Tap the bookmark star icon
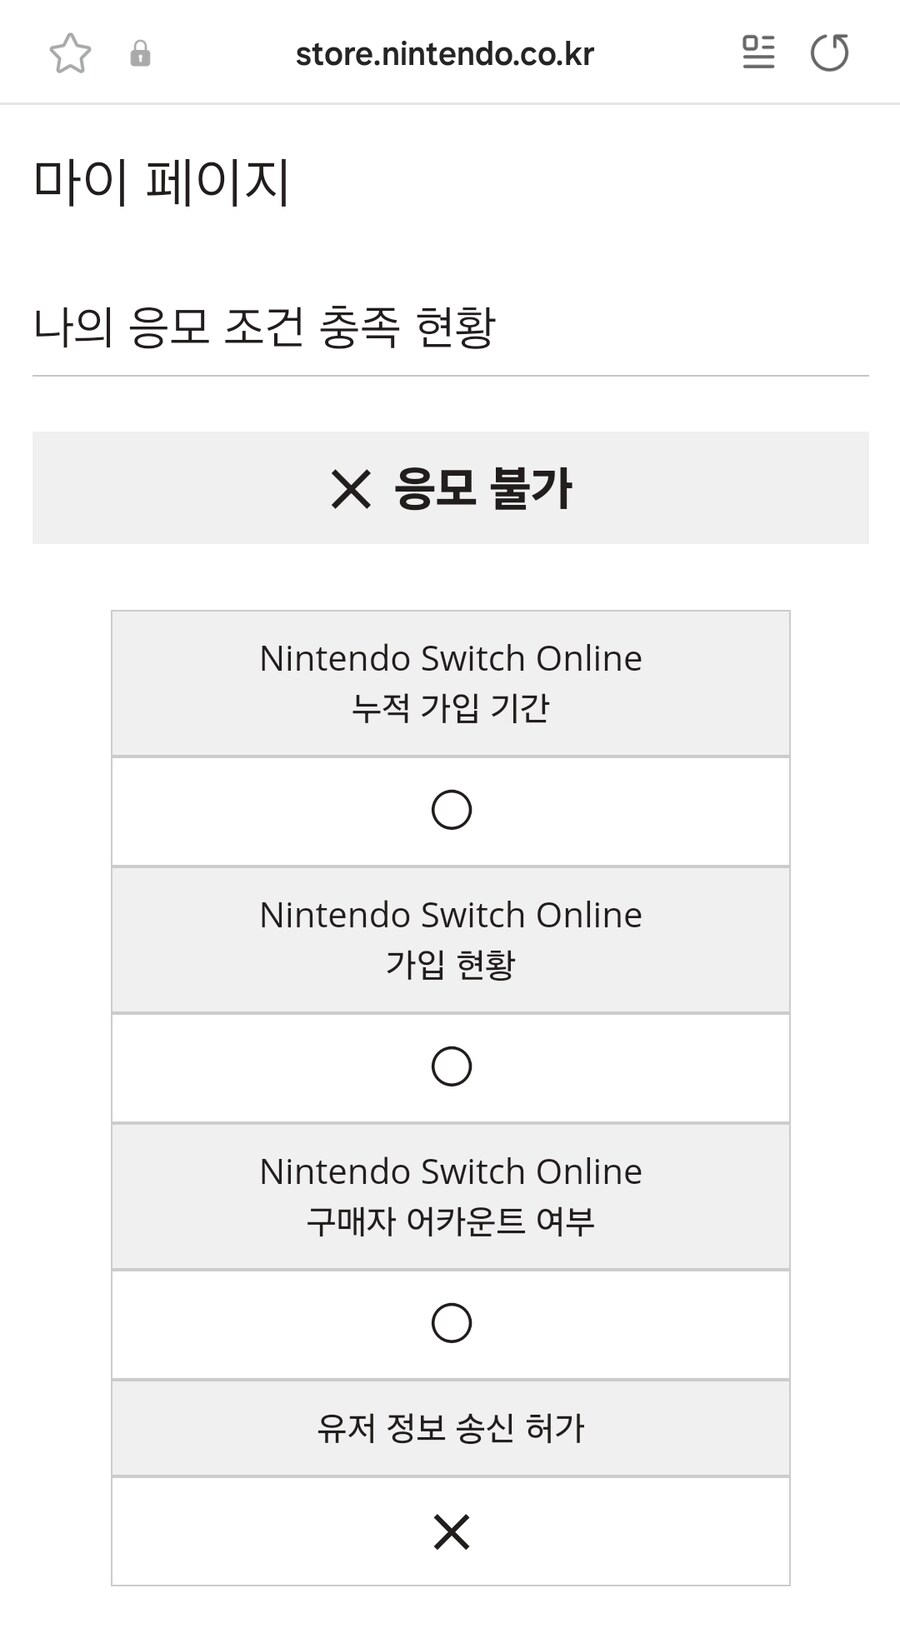Screen dimensions: 900x1648 pos(69,53)
